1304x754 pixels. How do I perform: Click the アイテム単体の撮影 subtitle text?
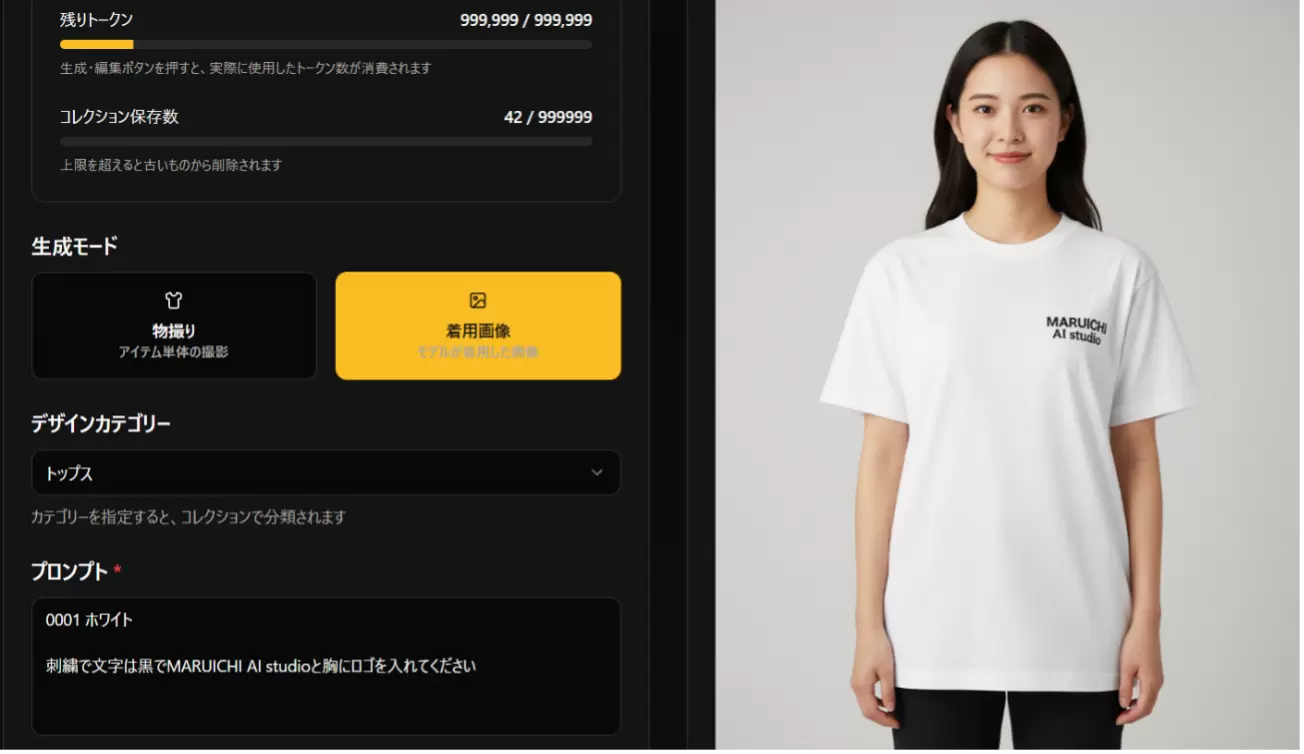[174, 352]
